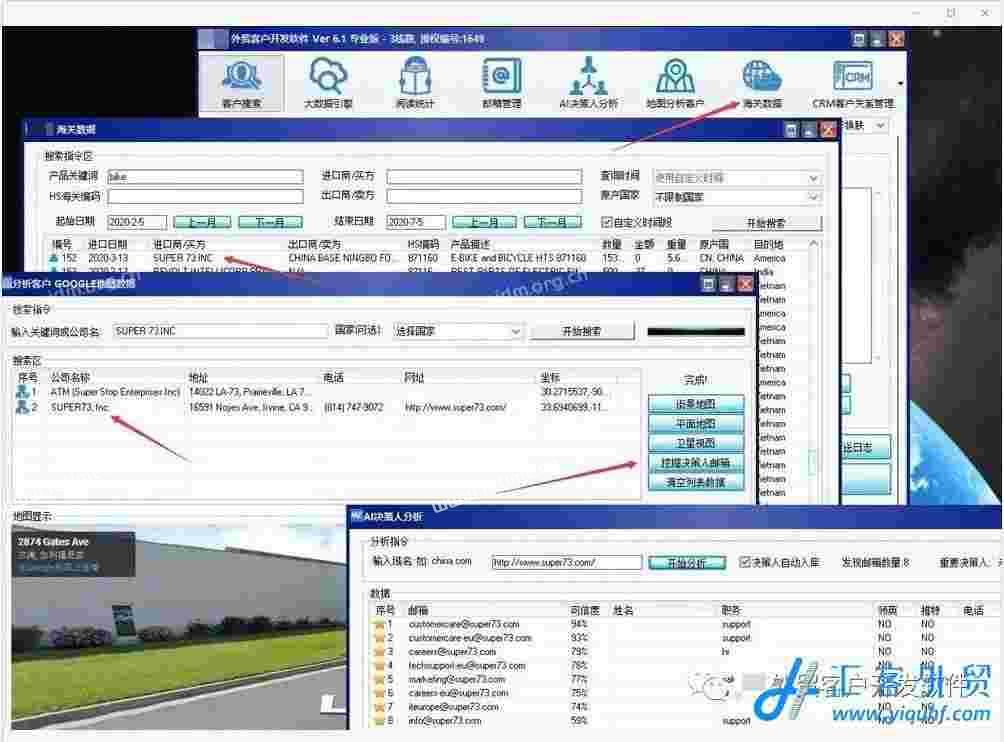This screenshot has height=742, width=1004.
Task: Select the ATM (Super Stop Enterprises Inc) row
Action: pos(325,391)
